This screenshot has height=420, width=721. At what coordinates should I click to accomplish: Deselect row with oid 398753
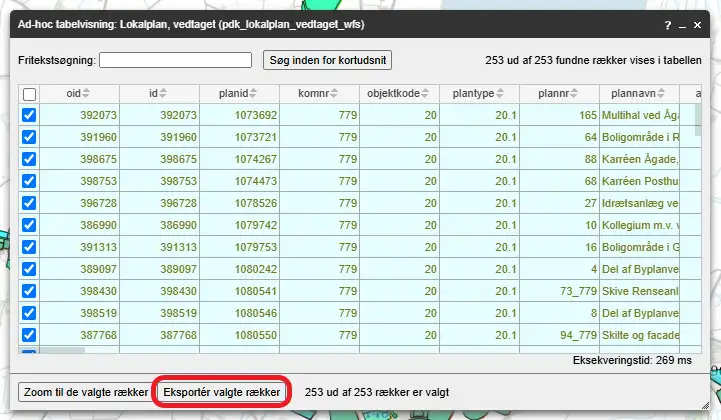pyautogui.click(x=29, y=181)
